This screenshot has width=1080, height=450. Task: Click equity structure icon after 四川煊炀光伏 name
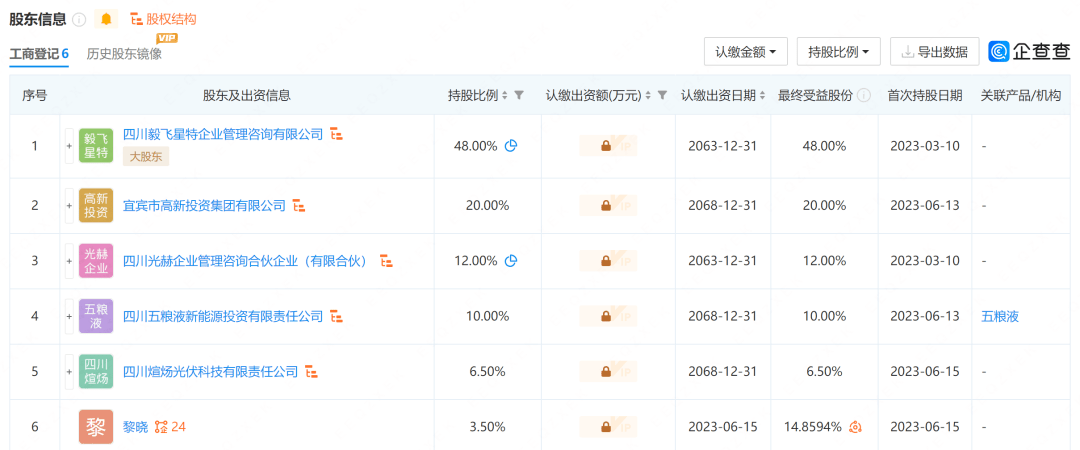point(311,372)
